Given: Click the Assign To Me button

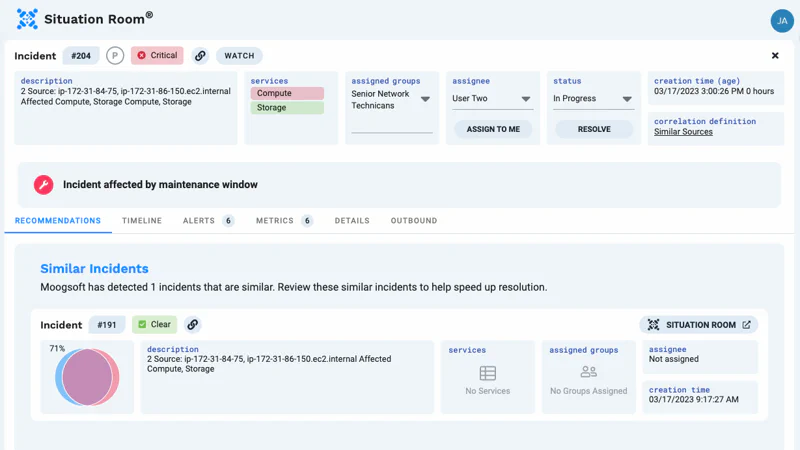Looking at the screenshot, I should tap(493, 129).
